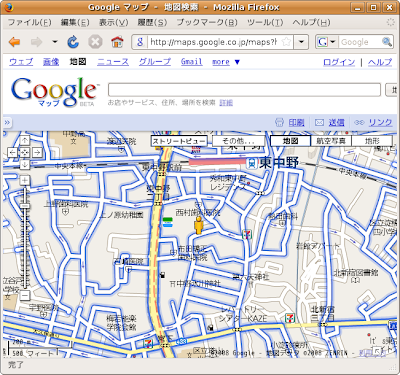Toggle the ストリートビュー button
This screenshot has height=375, width=400.
coord(179,141)
